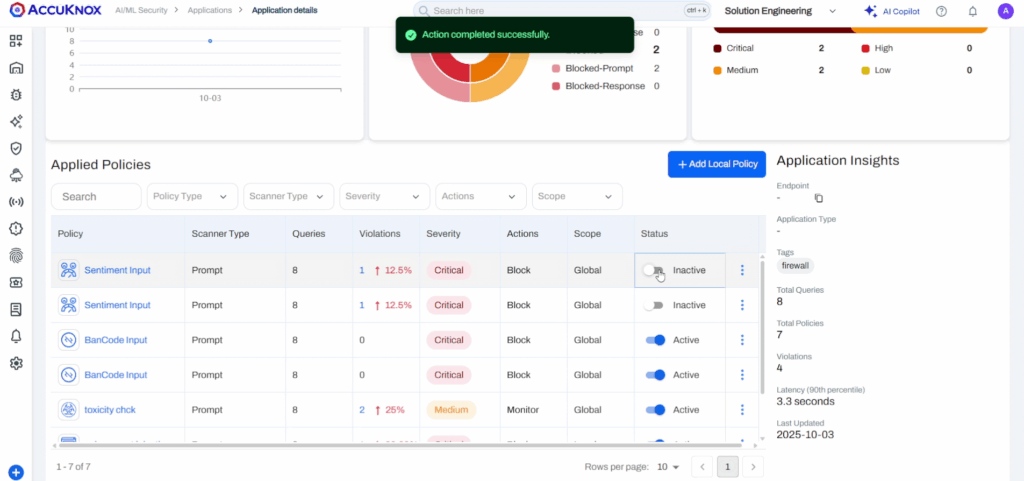This screenshot has height=481, width=1024.
Task: Click the Blocked-Prompt legend swatch
Action: pyautogui.click(x=556, y=69)
